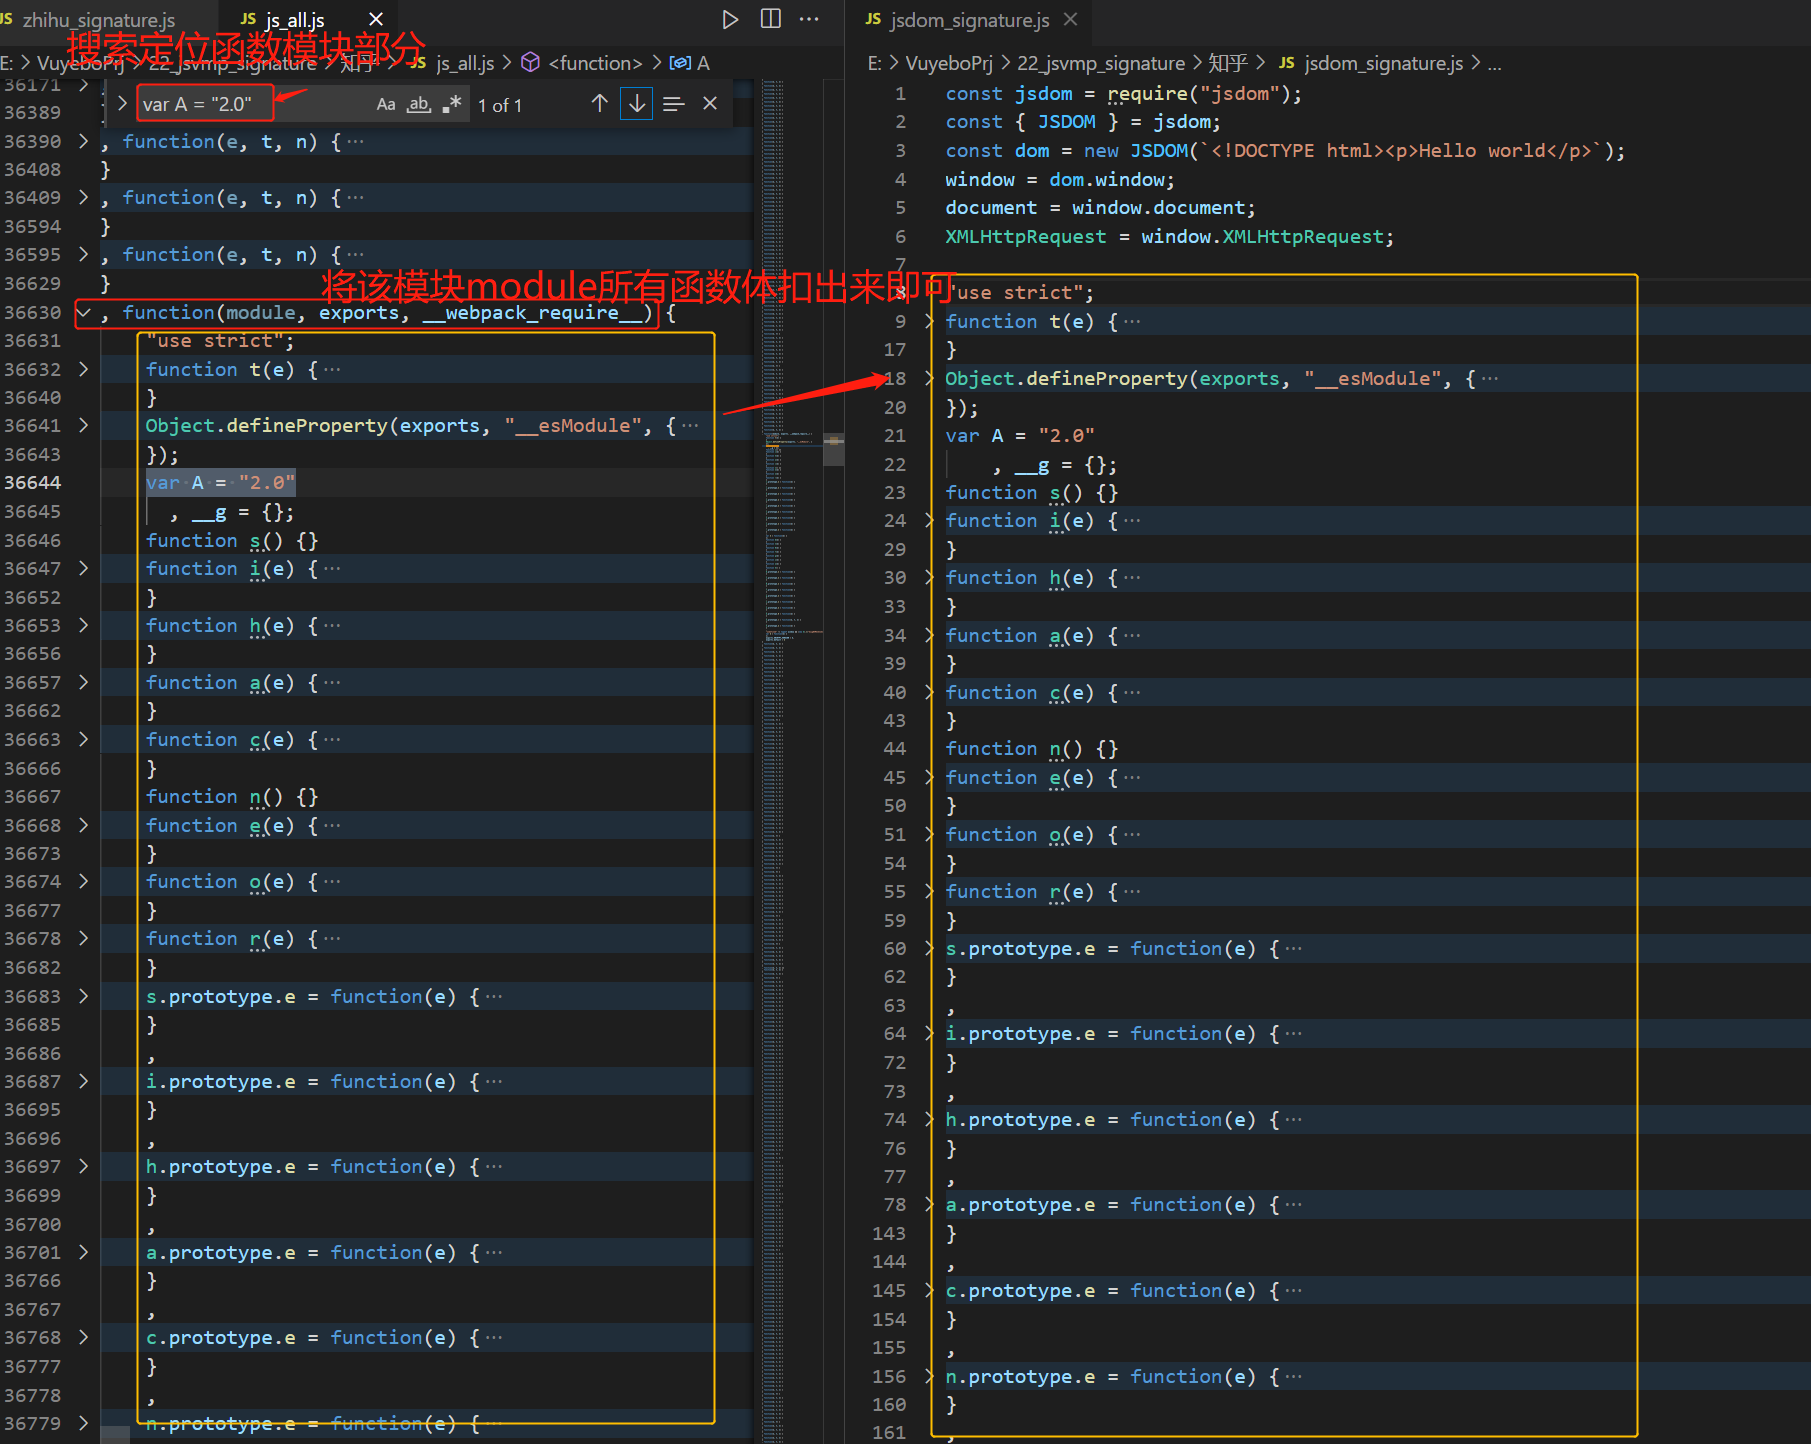Click 'function s() {}' at line 36646
1811x1444 pixels.
coord(232,540)
